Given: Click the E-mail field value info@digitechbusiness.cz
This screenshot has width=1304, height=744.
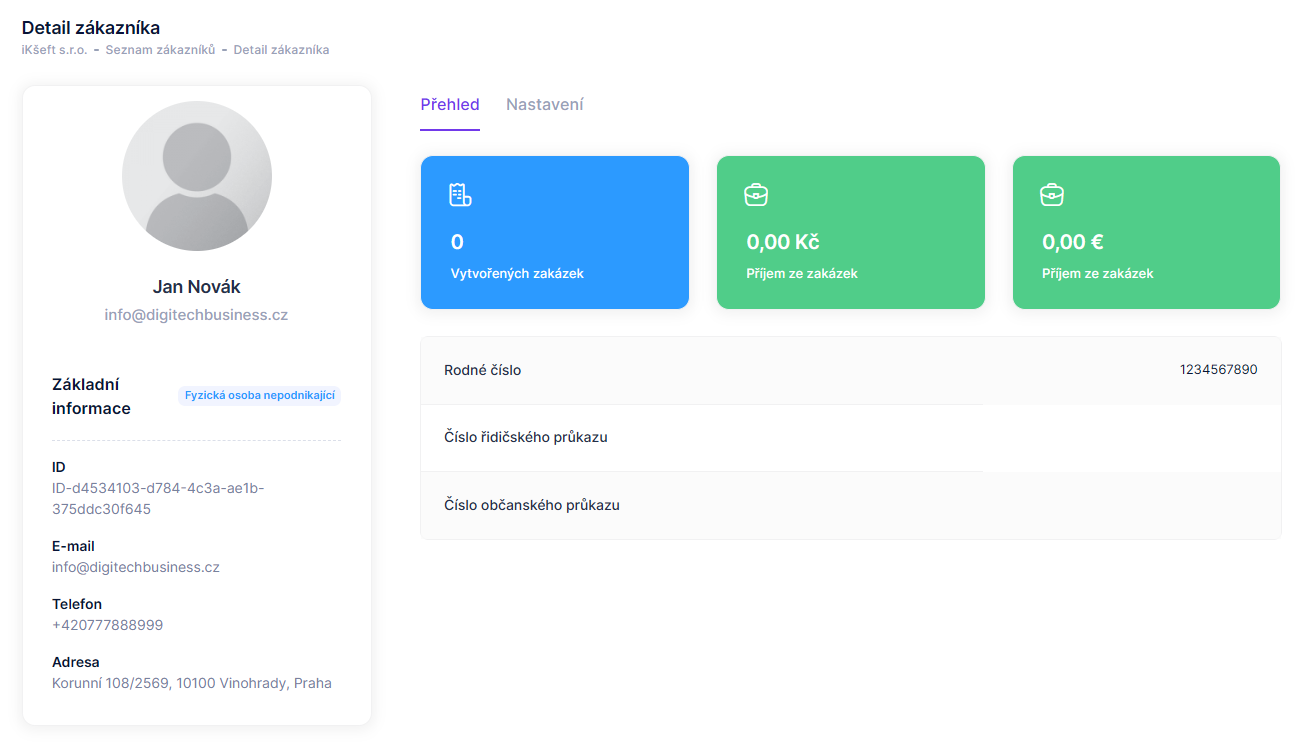Looking at the screenshot, I should click(x=136, y=567).
